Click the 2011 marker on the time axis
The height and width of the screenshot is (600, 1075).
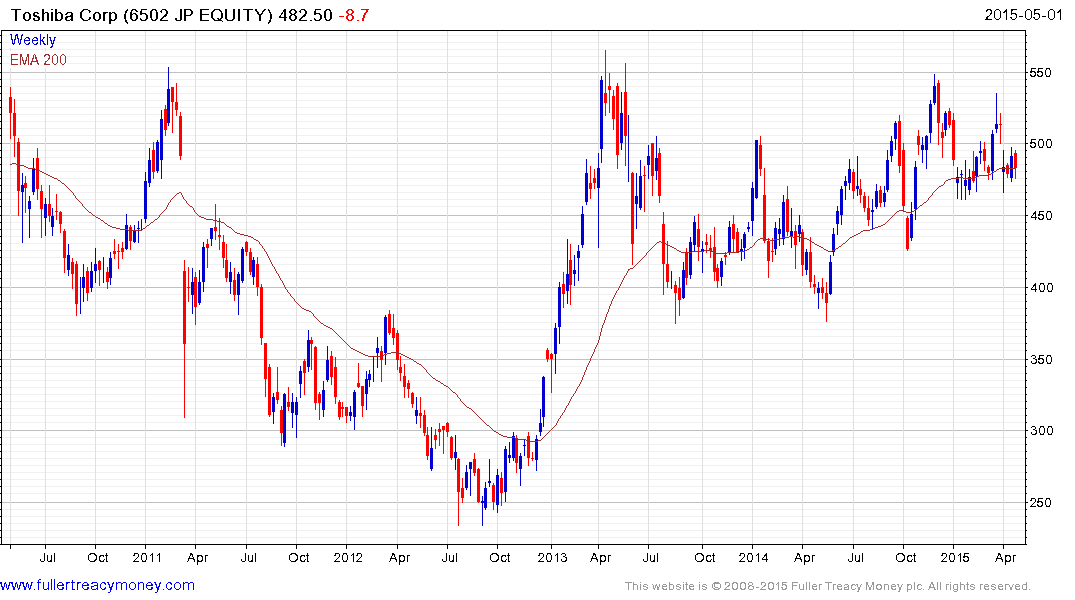[146, 557]
